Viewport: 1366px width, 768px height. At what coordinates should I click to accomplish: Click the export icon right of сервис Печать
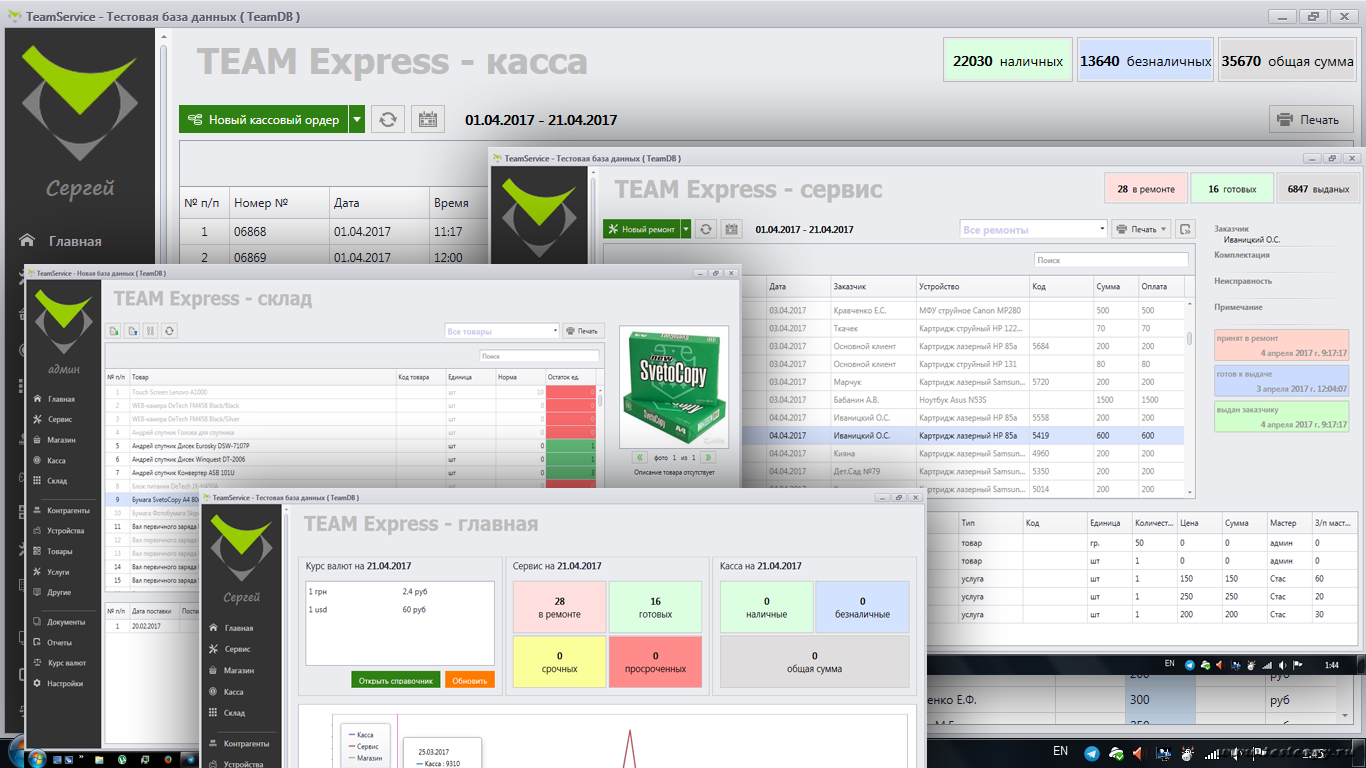pyautogui.click(x=1185, y=229)
